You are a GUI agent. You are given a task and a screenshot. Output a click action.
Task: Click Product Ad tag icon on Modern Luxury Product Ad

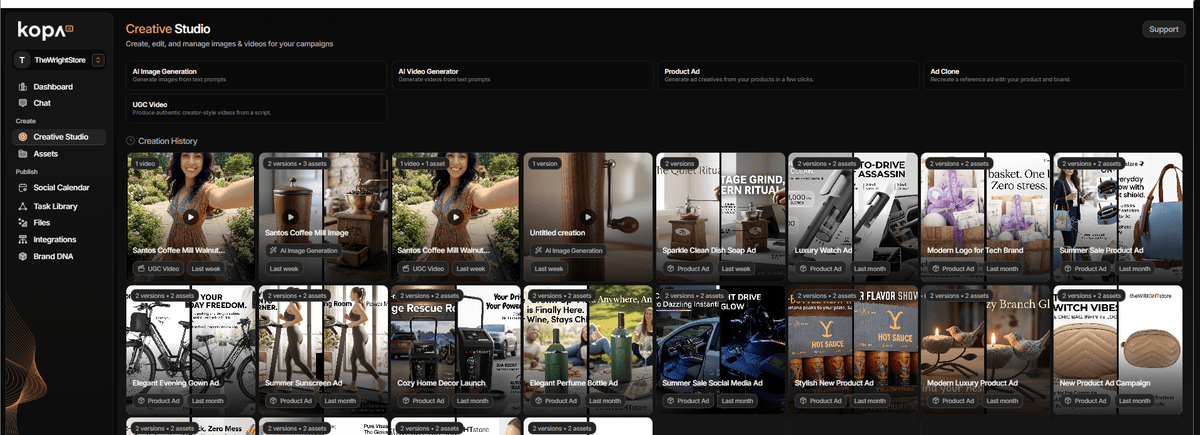pos(935,401)
